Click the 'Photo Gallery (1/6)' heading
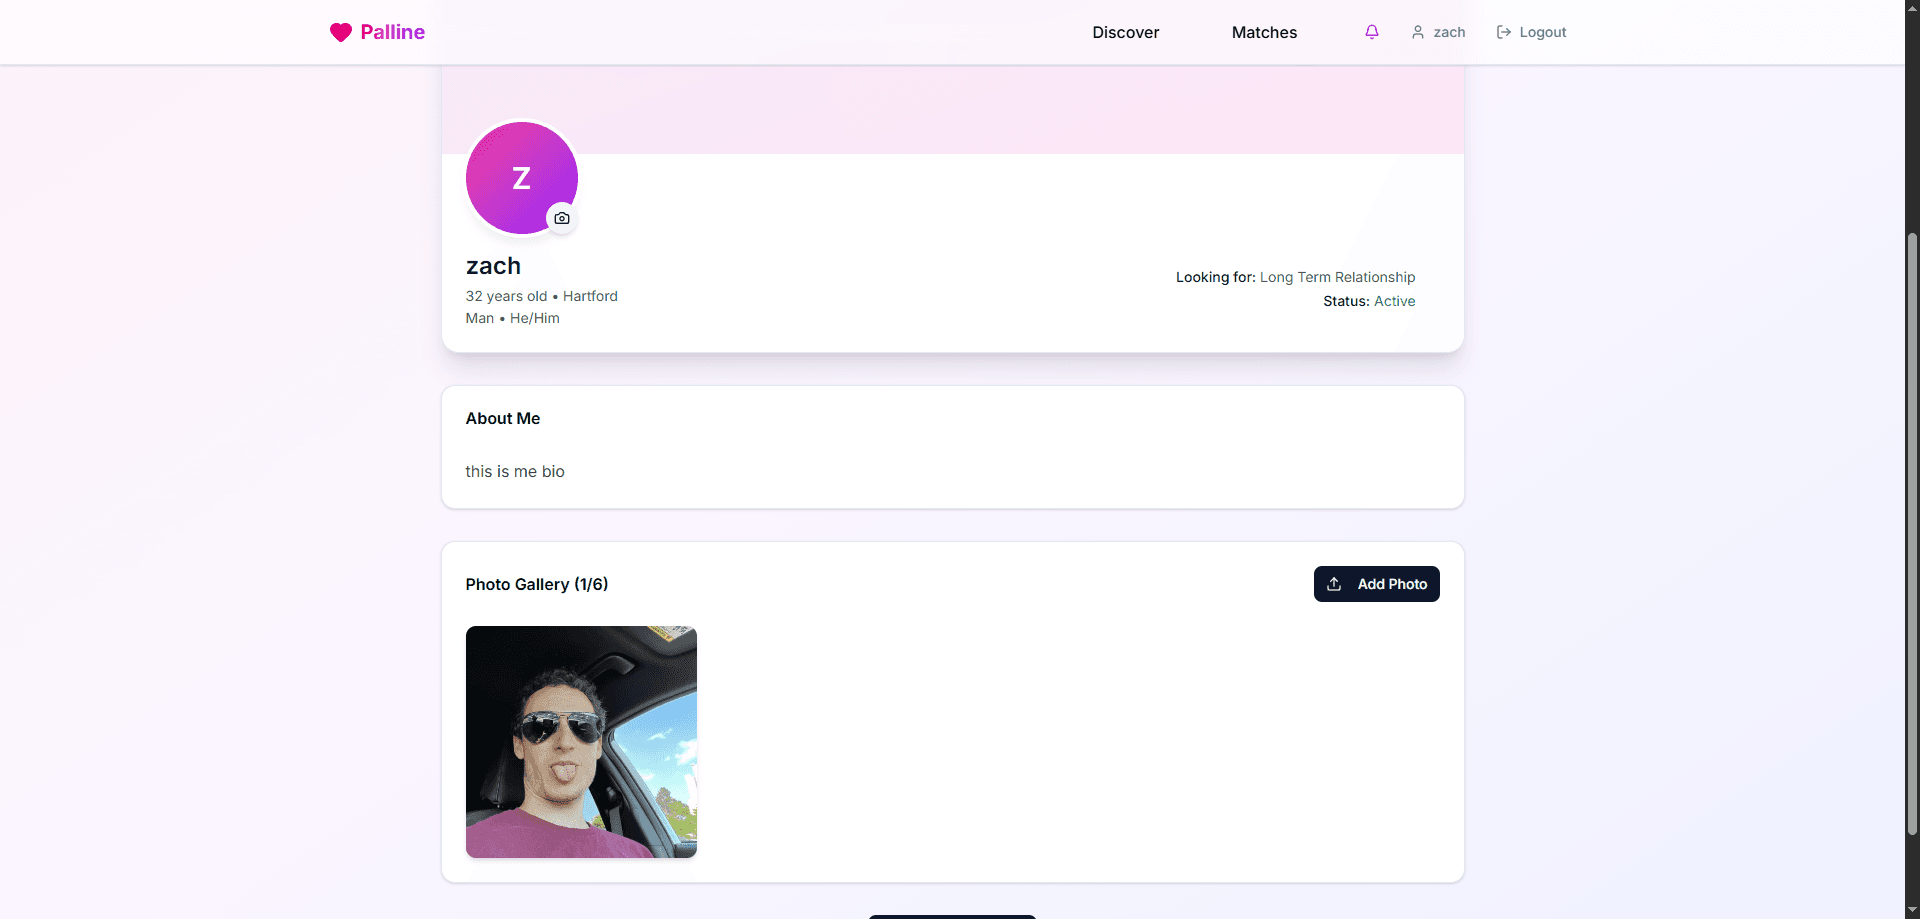The image size is (1920, 919). click(536, 584)
